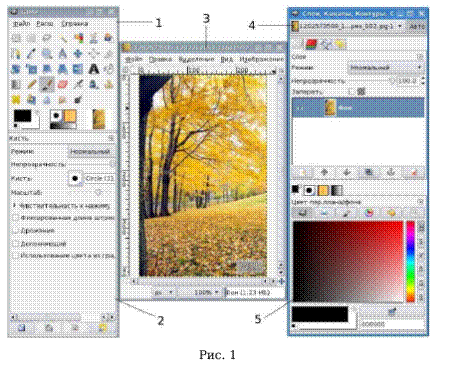Screen dimensions: 463x365
Task: Raise the layer with up arrow button
Action: 324,172
